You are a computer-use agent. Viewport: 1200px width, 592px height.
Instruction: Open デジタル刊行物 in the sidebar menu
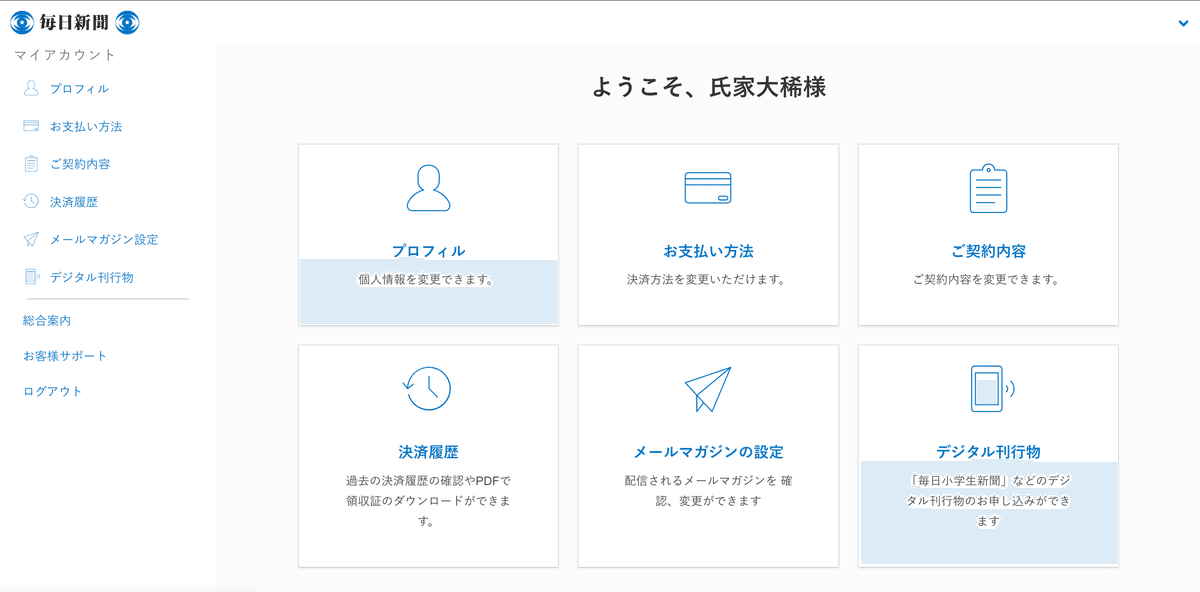point(92,277)
